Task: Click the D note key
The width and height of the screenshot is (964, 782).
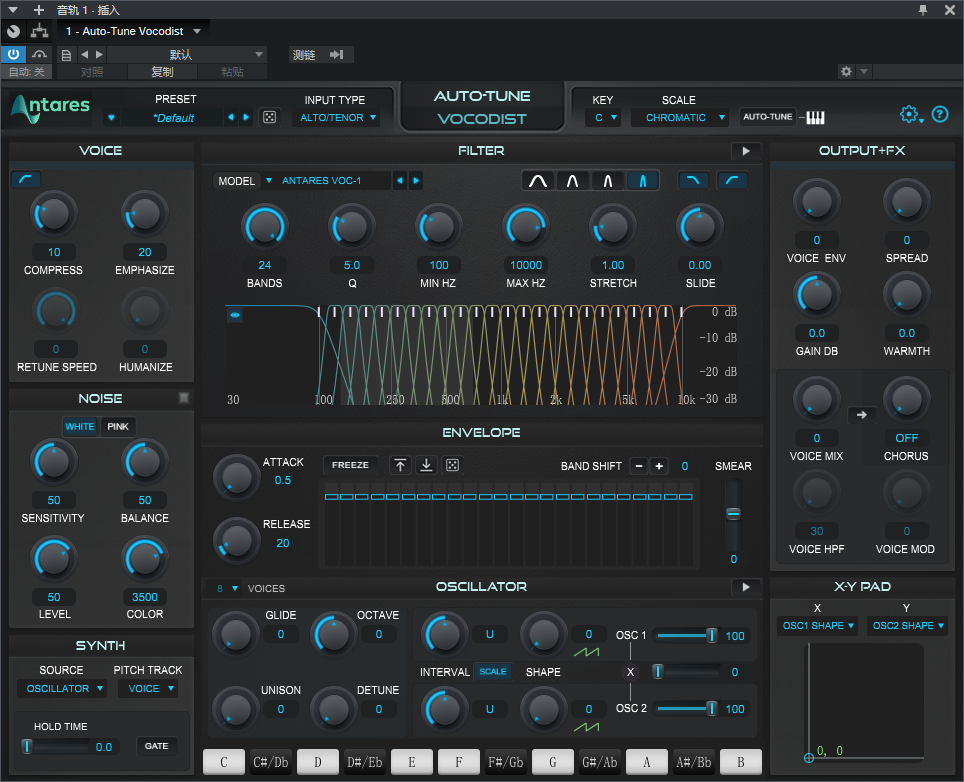Action: (x=318, y=762)
